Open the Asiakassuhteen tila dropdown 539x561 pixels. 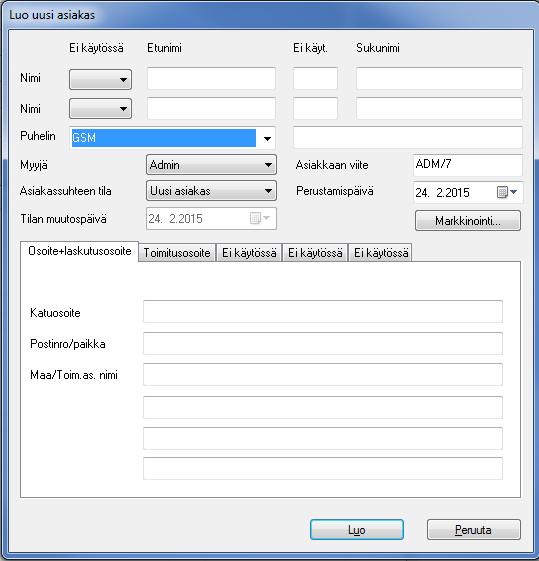click(211, 191)
